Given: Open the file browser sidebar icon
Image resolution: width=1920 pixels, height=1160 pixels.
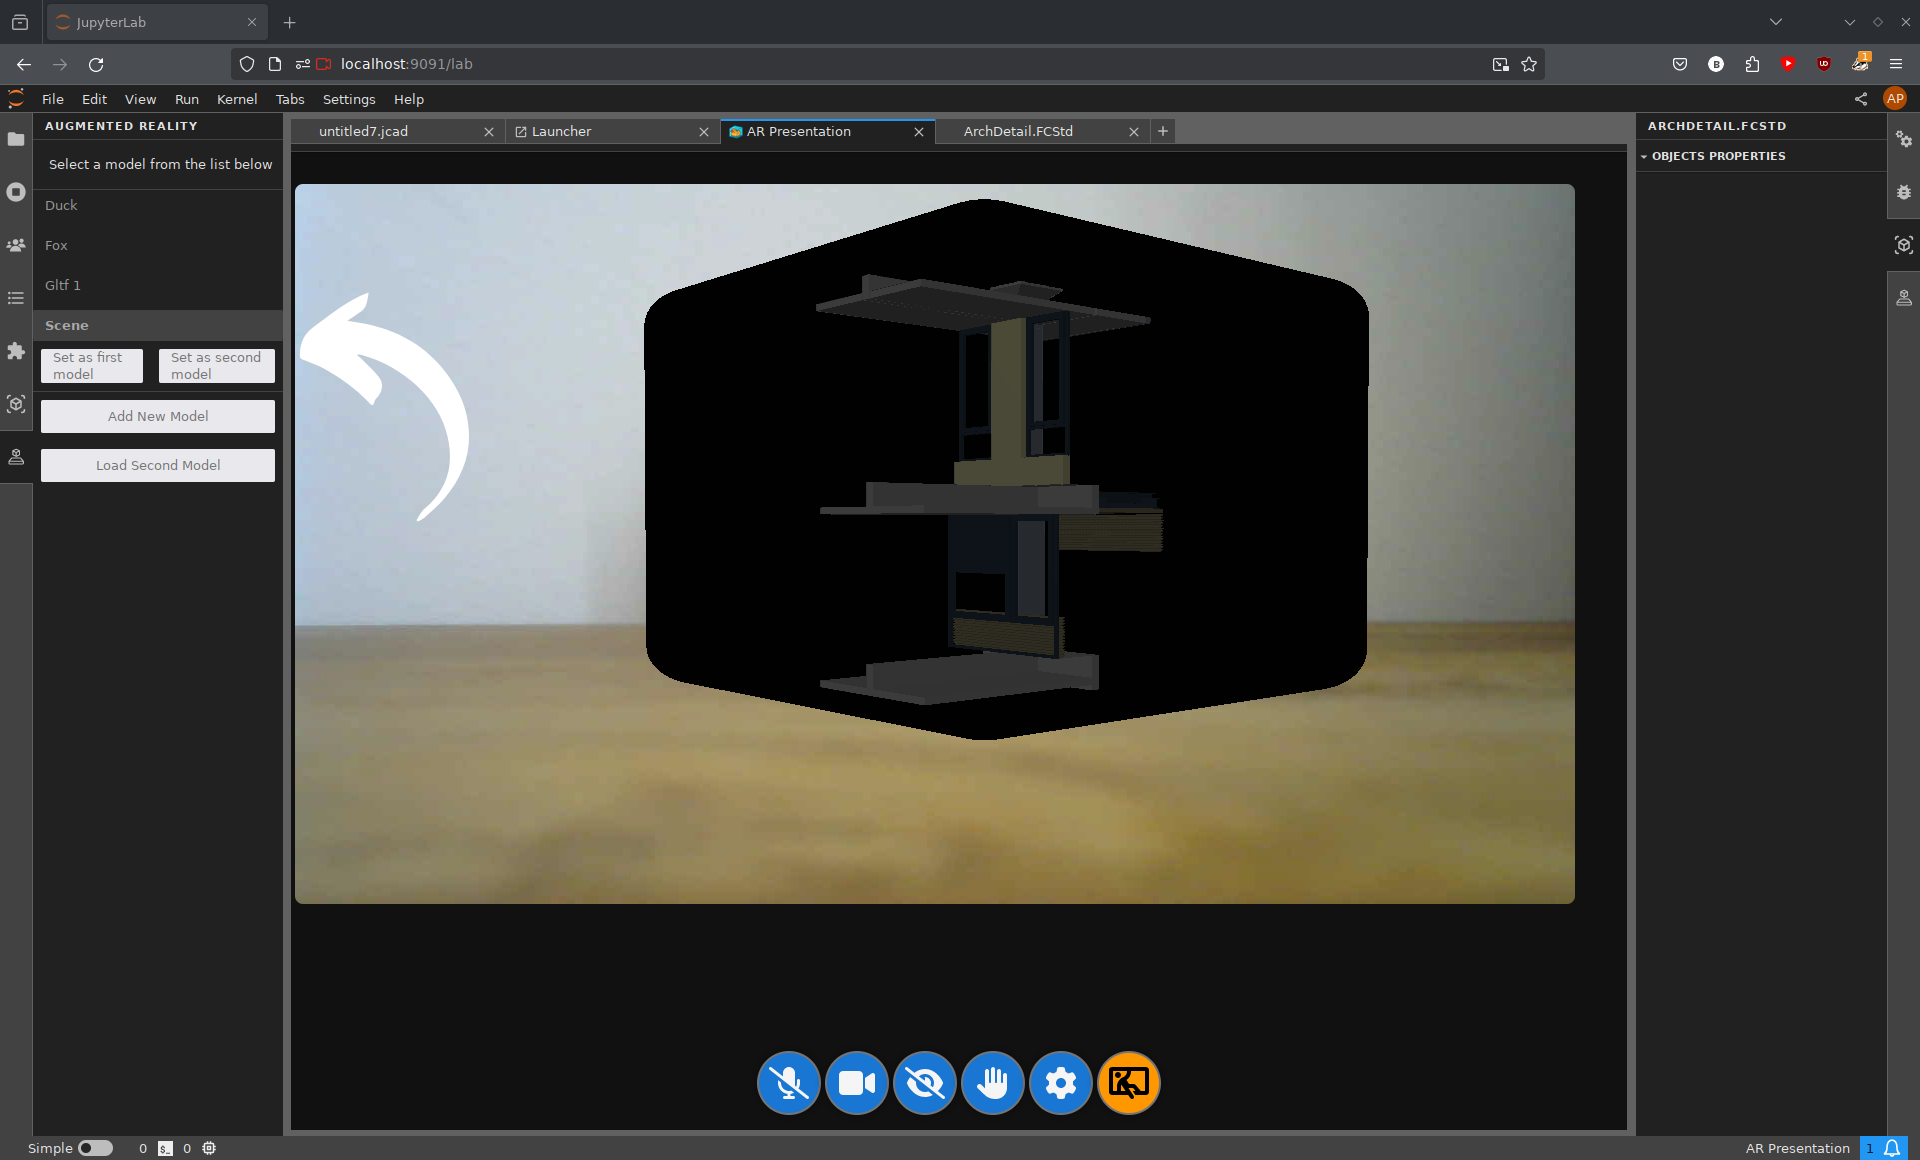Looking at the screenshot, I should coord(16,139).
